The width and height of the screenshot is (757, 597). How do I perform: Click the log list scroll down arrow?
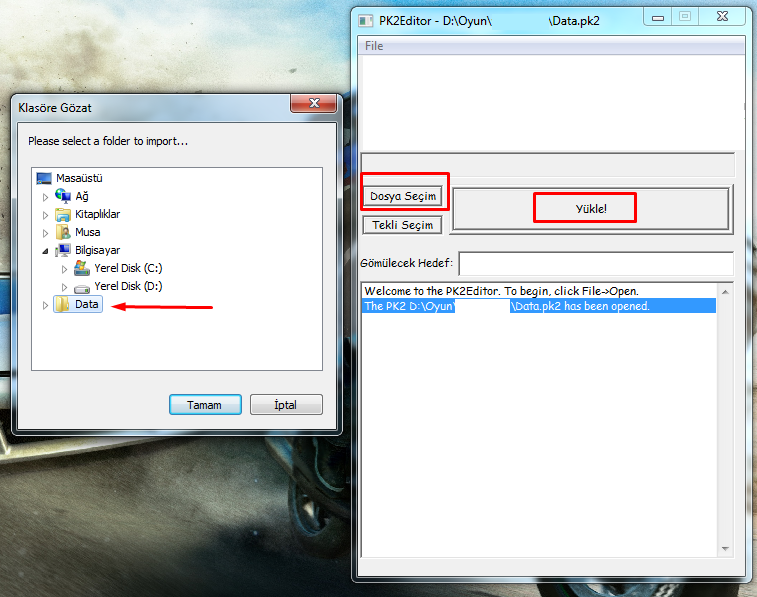[725, 549]
